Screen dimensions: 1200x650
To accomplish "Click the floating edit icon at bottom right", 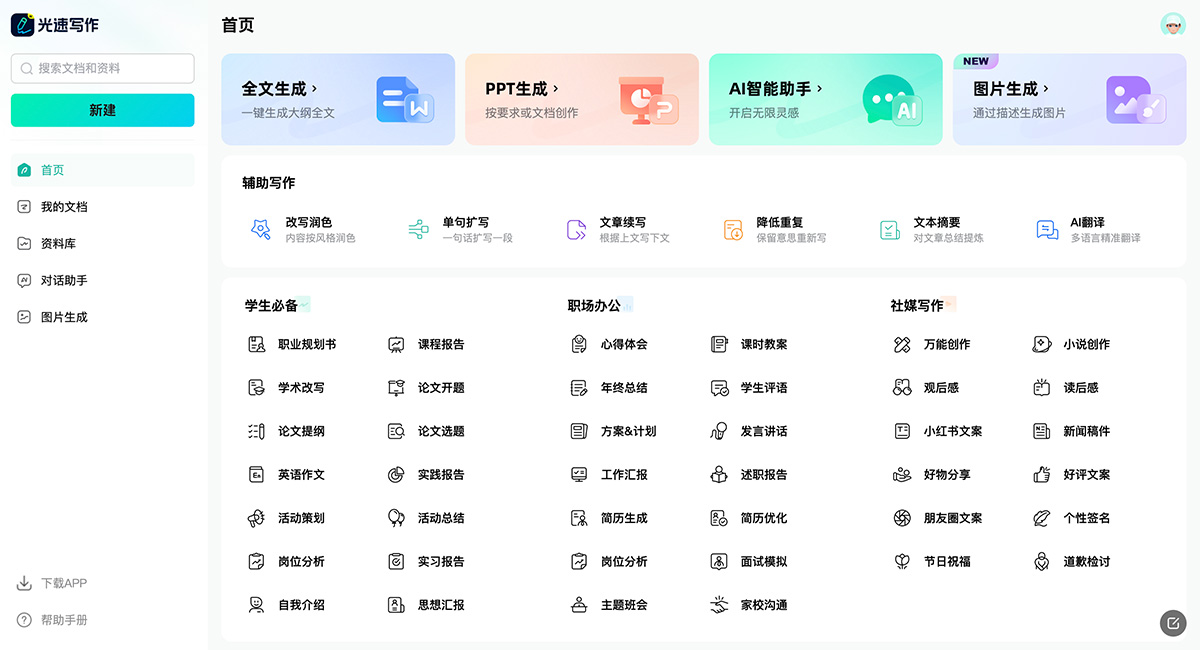I will (1171, 623).
